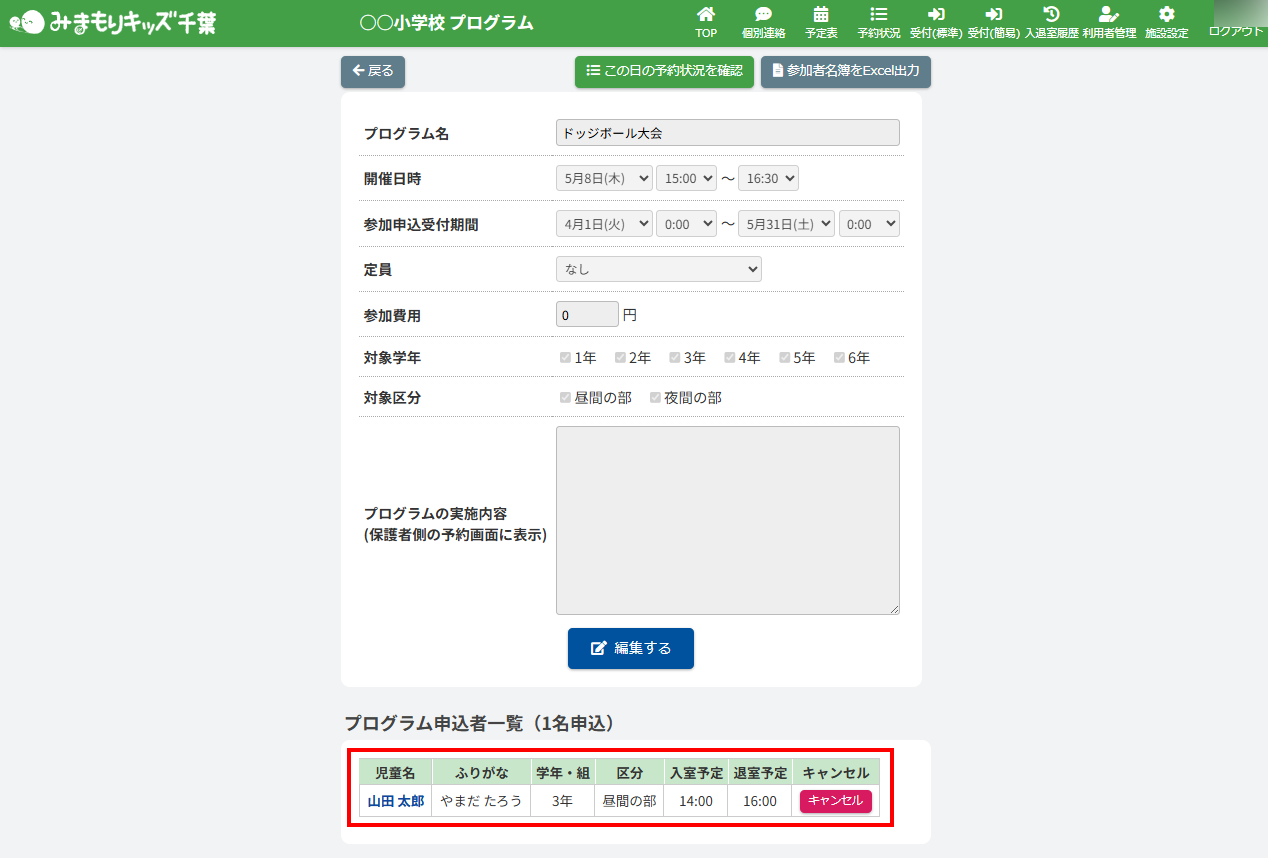Open the 施設設定 gear icon

(1166, 15)
